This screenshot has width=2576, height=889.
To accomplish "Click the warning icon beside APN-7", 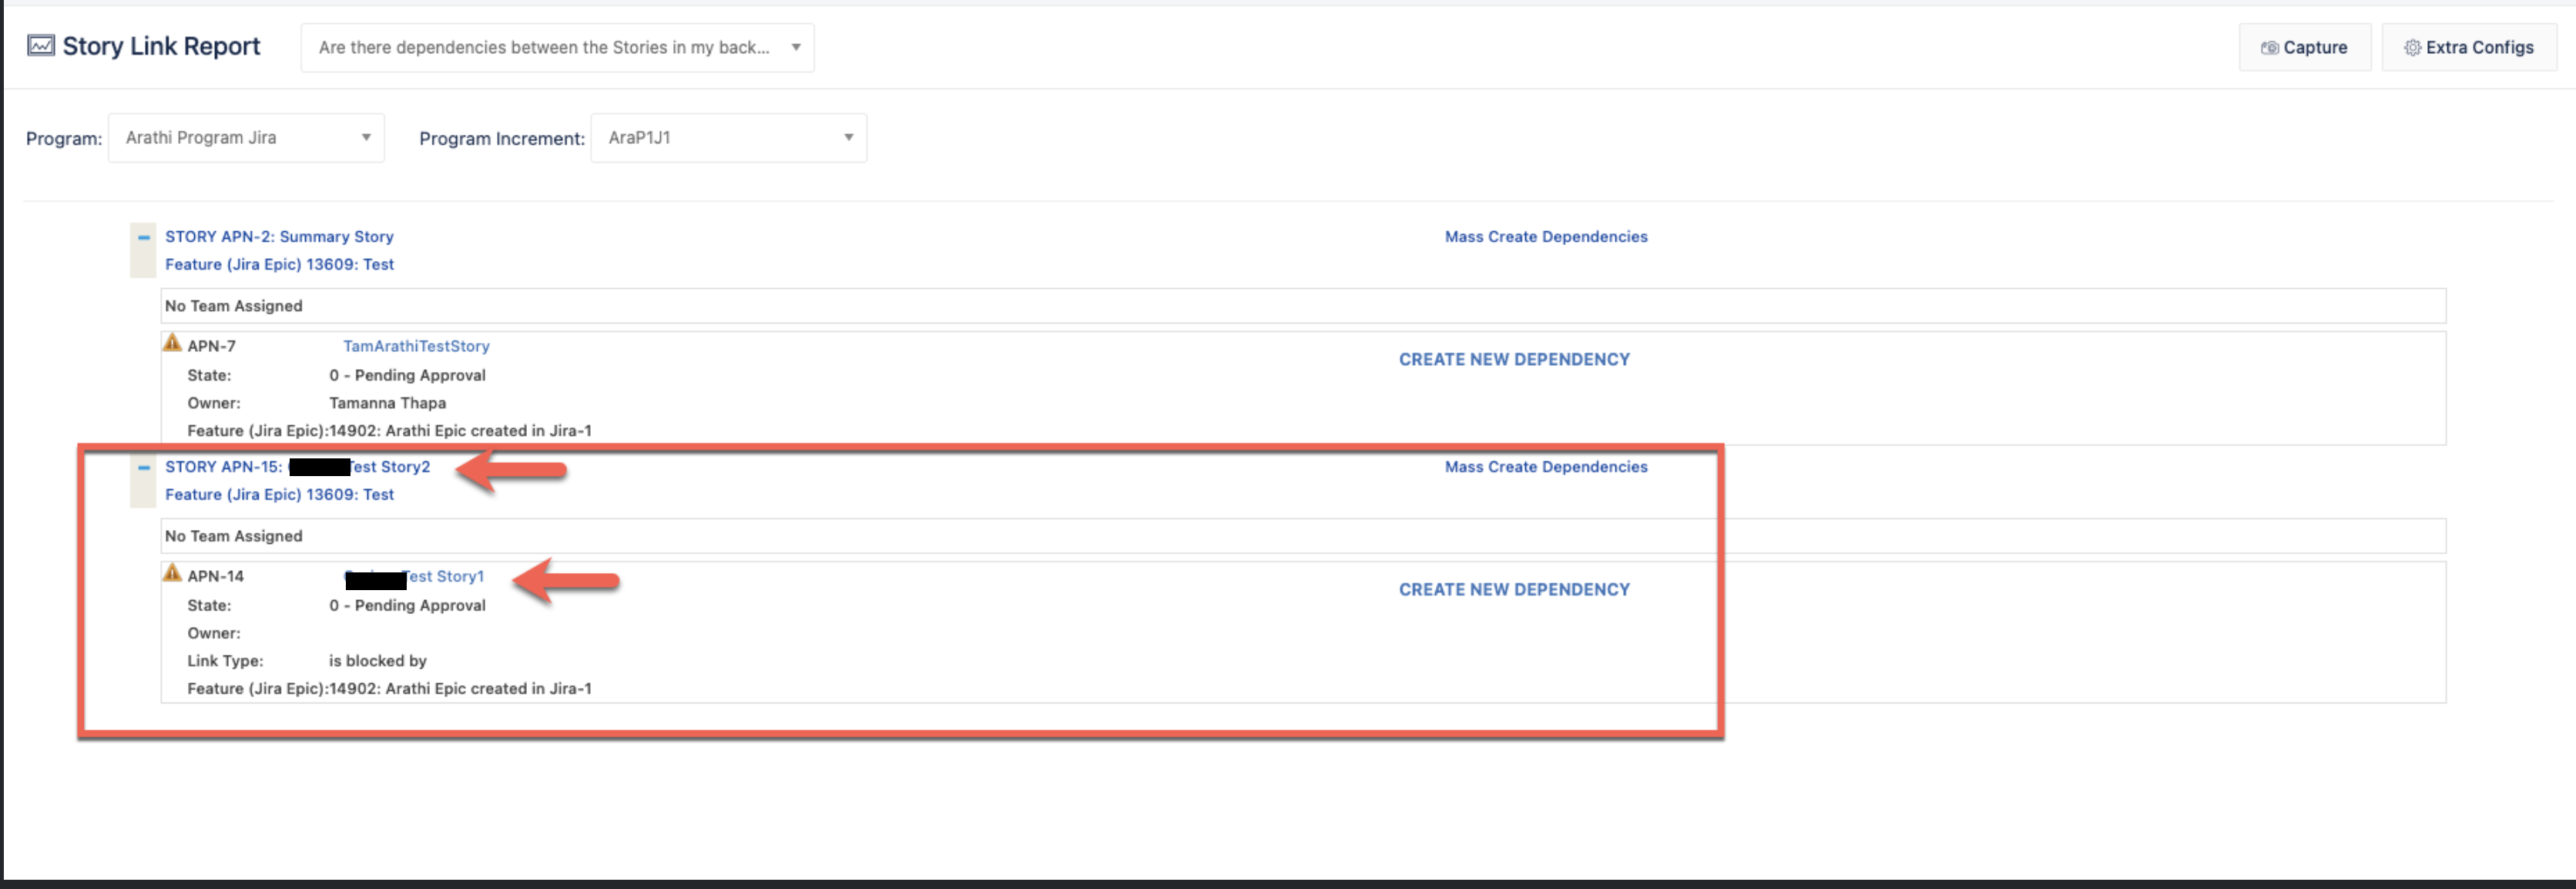I will 172,343.
